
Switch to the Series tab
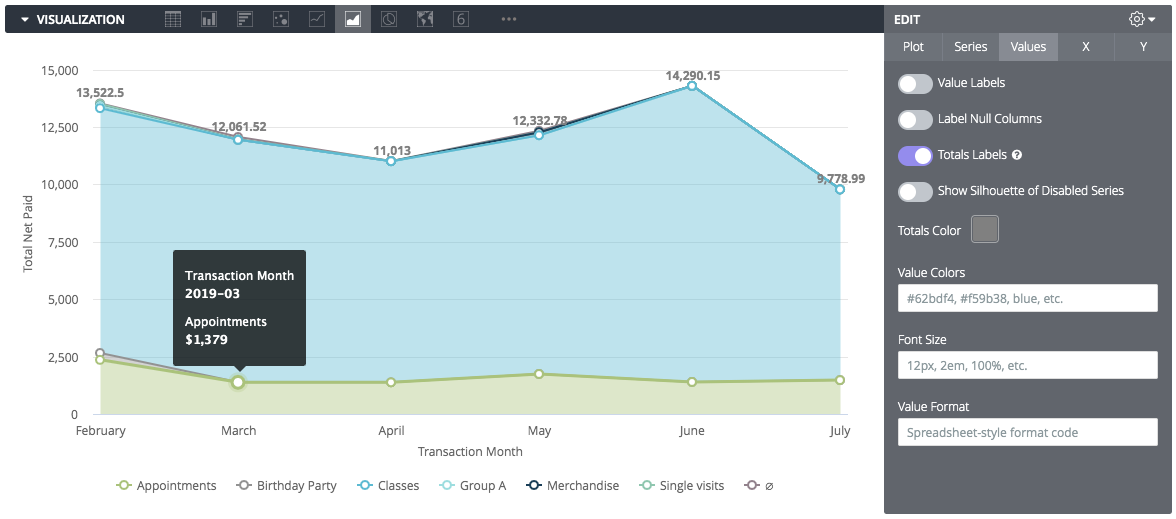pos(970,47)
